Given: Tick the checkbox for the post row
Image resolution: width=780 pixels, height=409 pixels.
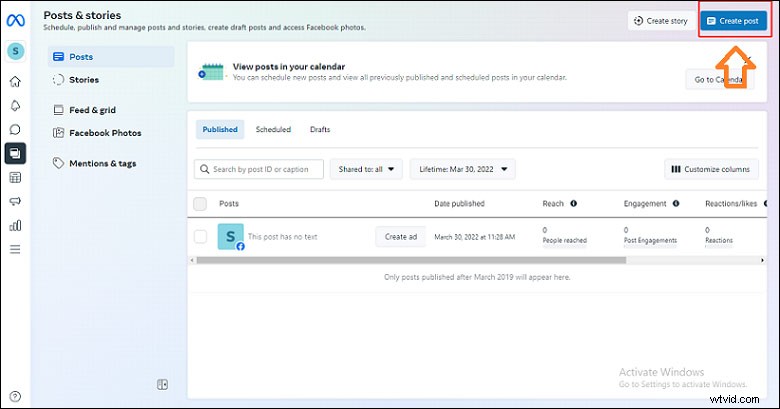Looking at the screenshot, I should pos(200,236).
